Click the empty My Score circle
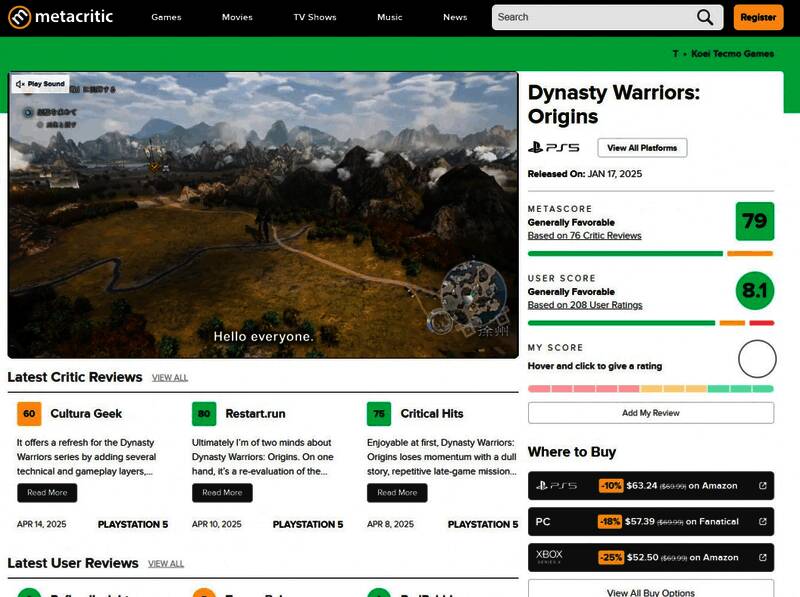This screenshot has width=800, height=597. click(756, 359)
